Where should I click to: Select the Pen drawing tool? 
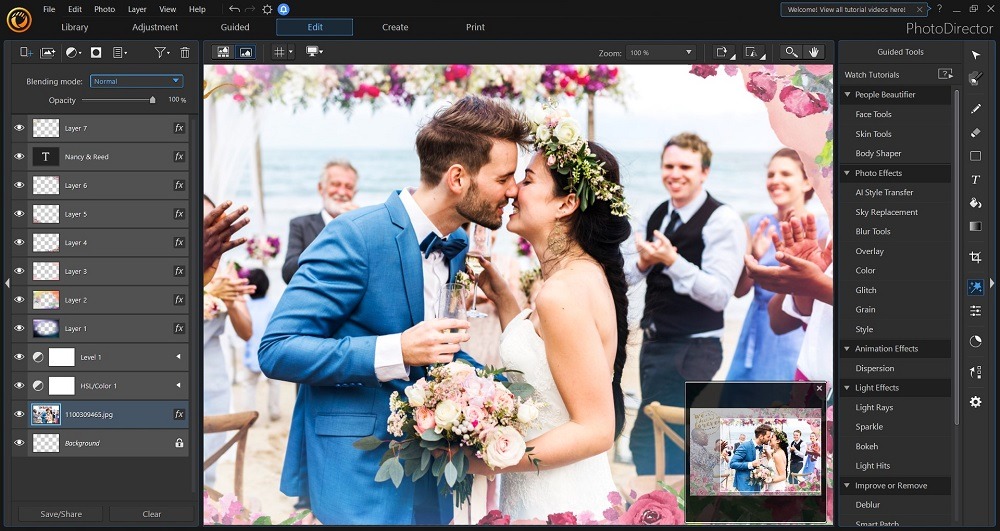(x=975, y=108)
